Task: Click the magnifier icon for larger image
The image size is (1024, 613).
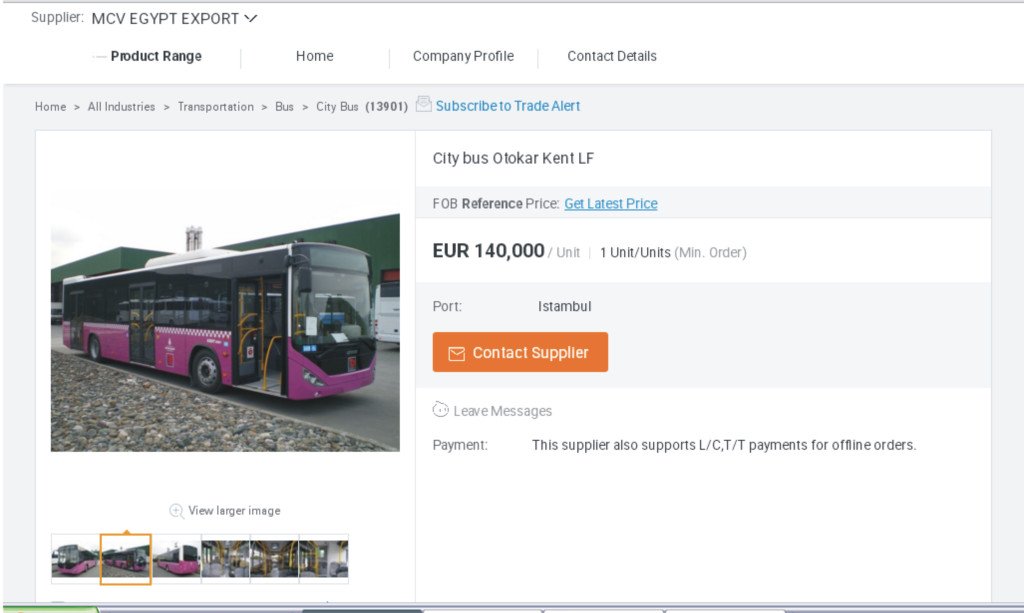Action: pos(177,511)
